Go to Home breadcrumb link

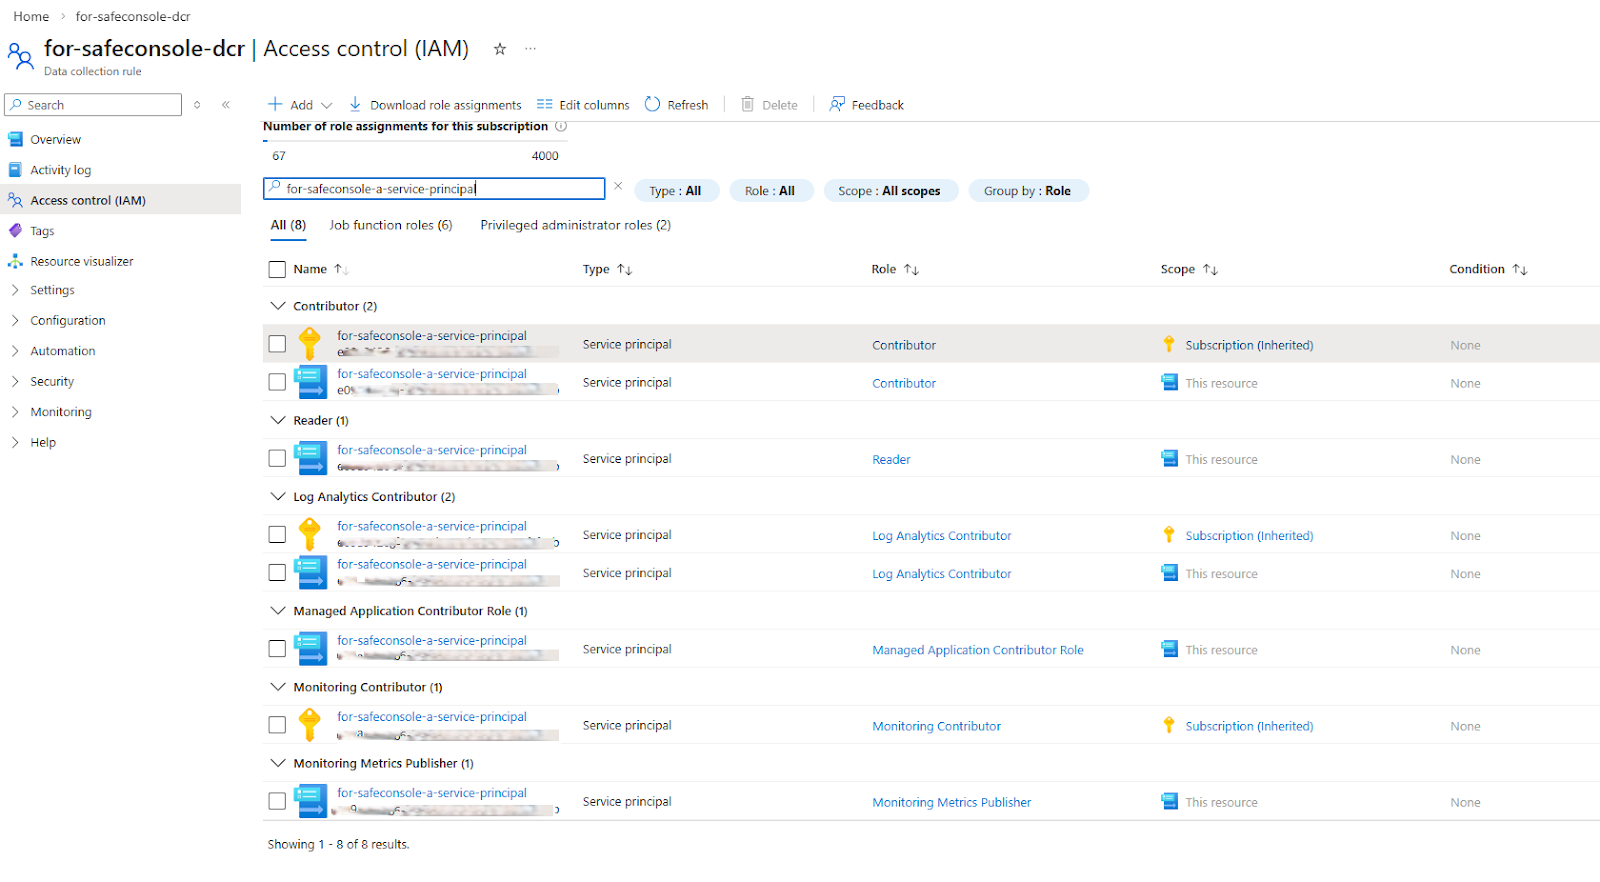click(x=31, y=16)
